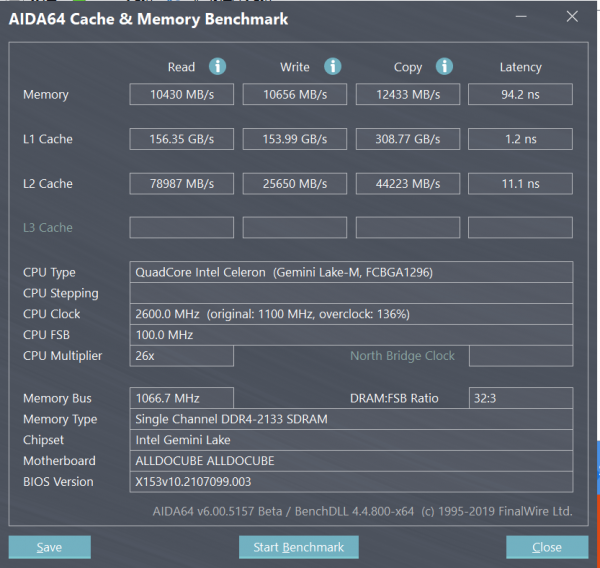Click the info icon next to Write
The height and width of the screenshot is (568, 600).
(332, 67)
